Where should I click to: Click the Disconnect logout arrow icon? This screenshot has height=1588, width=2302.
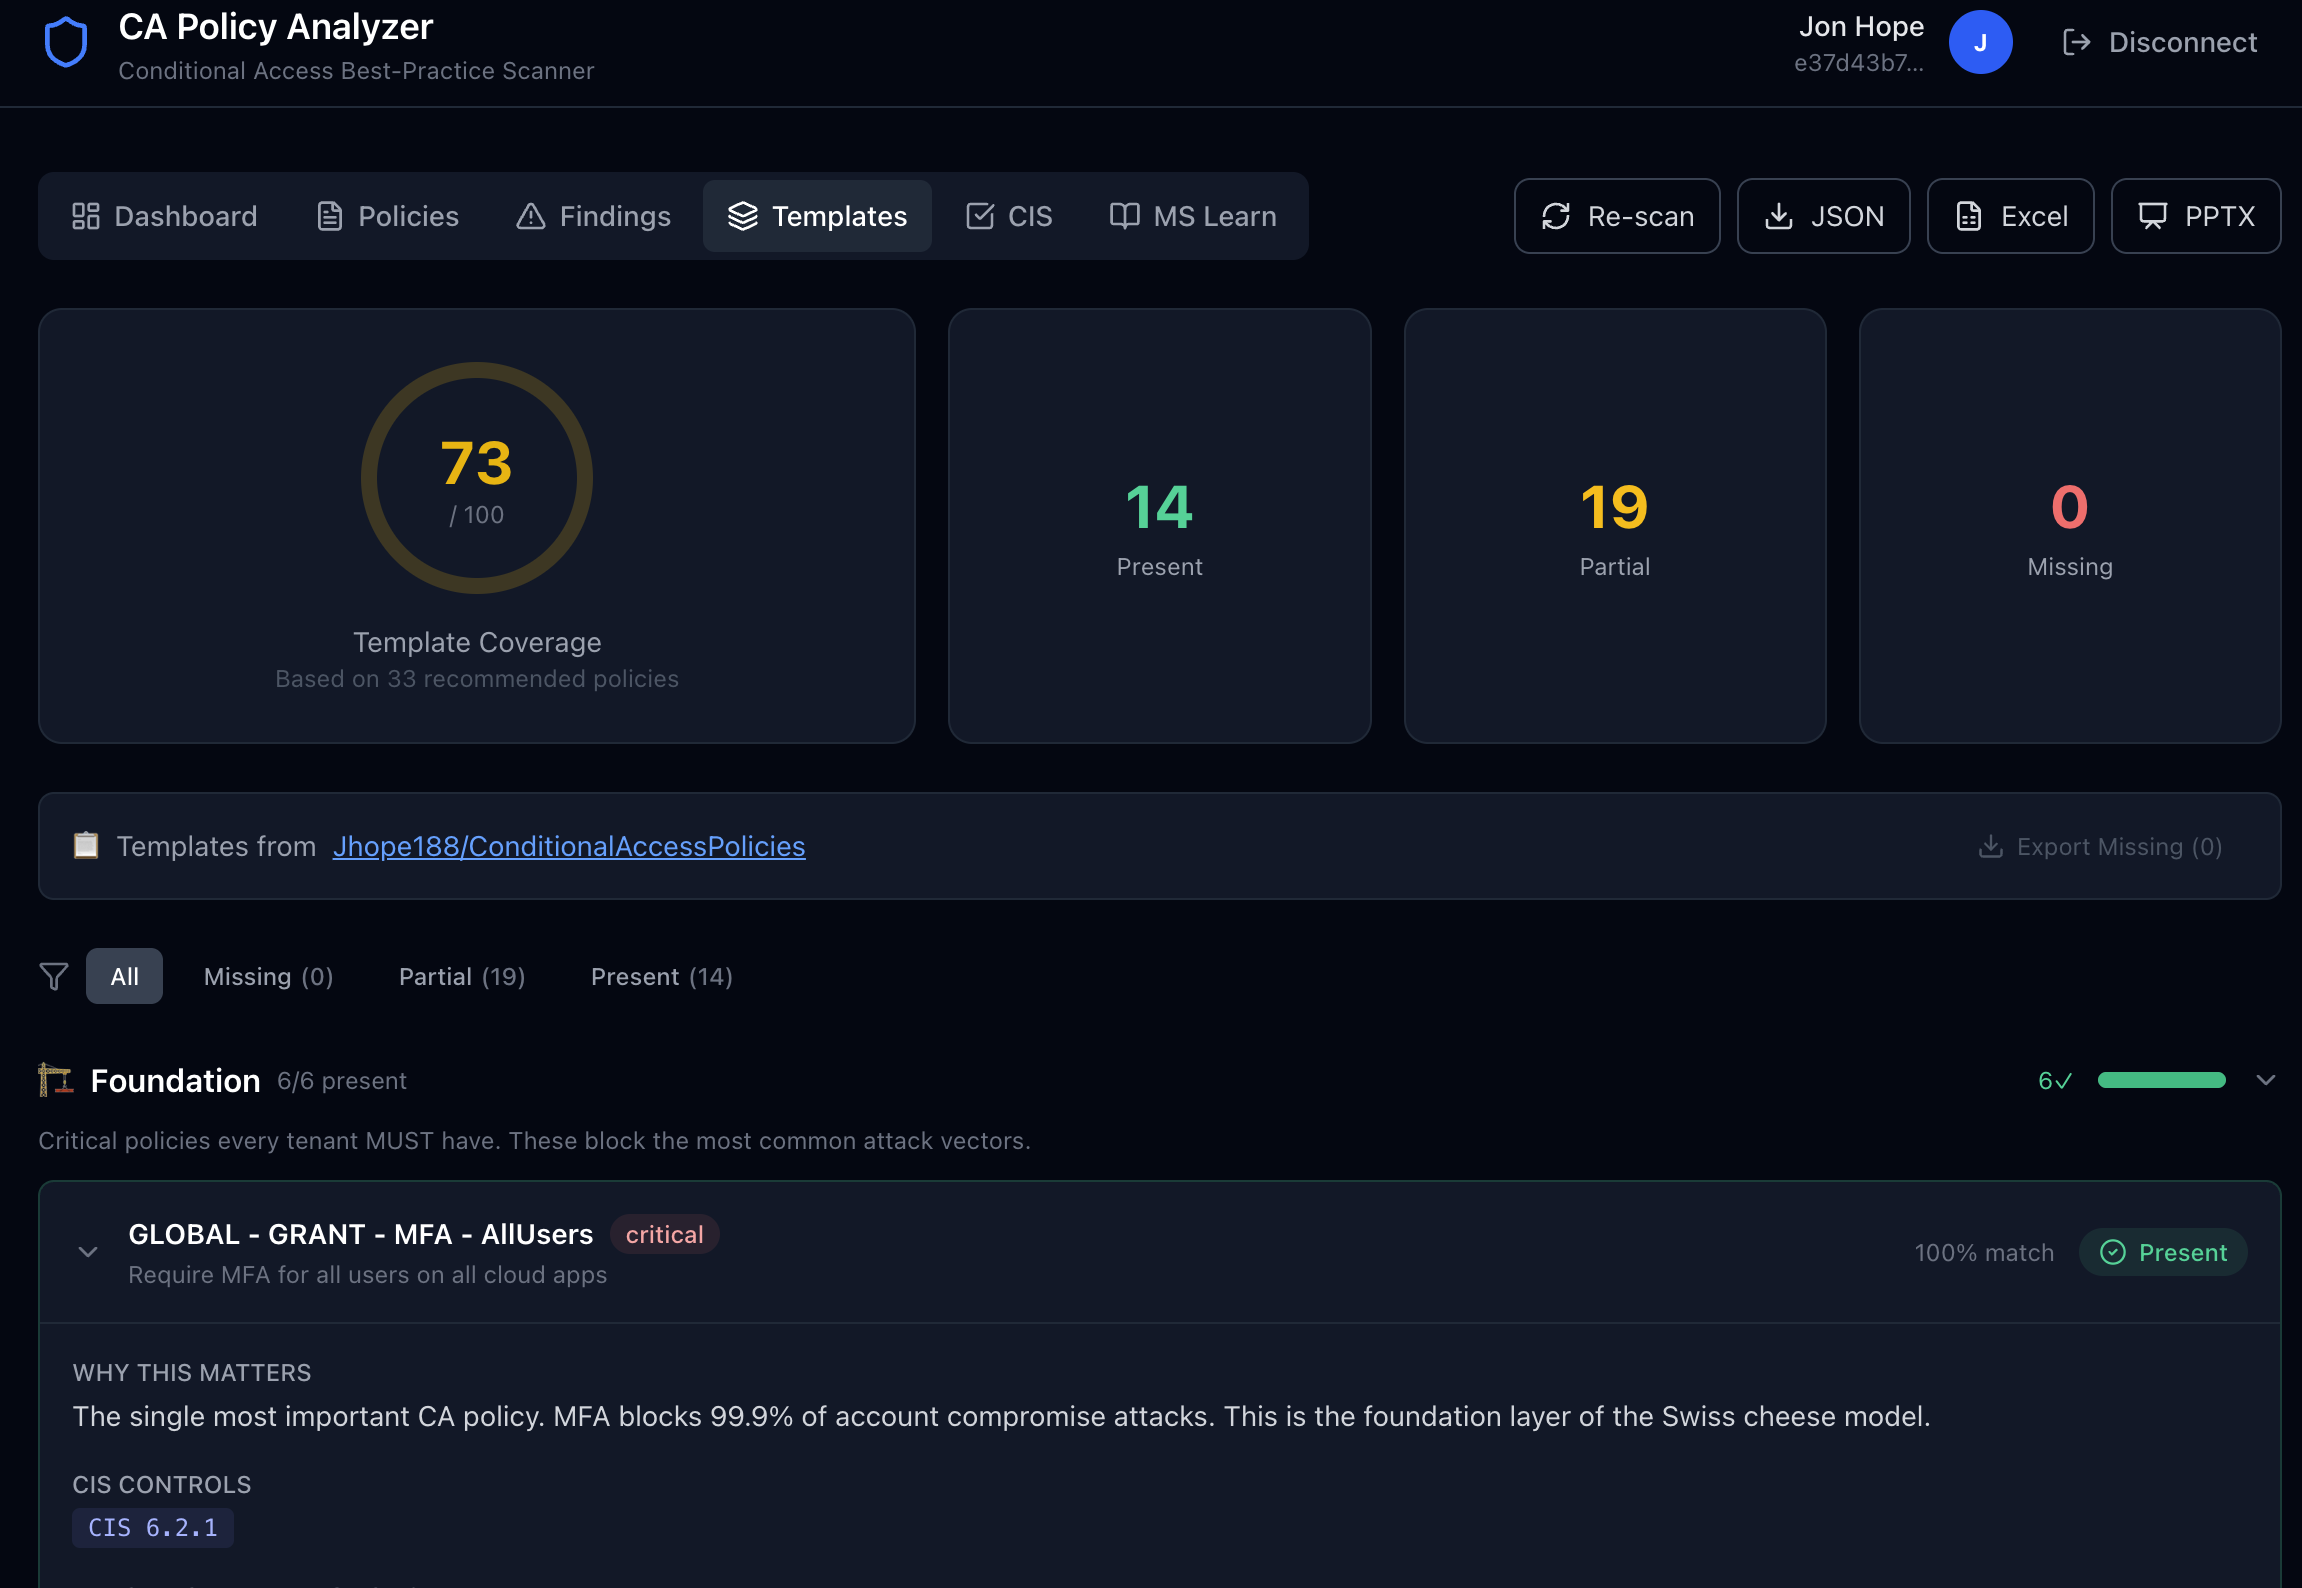pyautogui.click(x=2077, y=42)
